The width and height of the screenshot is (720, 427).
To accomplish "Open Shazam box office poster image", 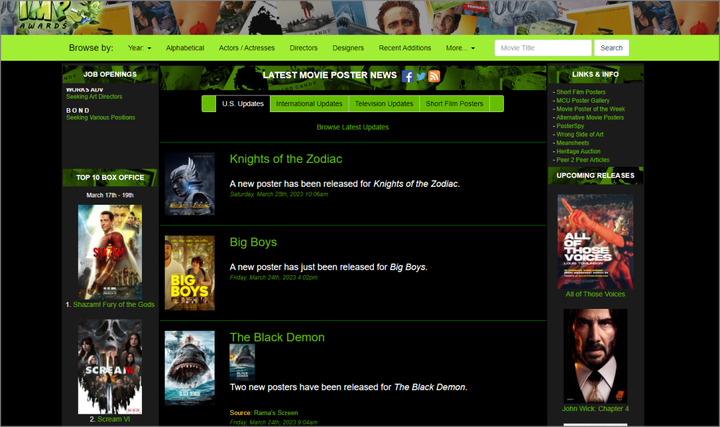I will [x=110, y=252].
